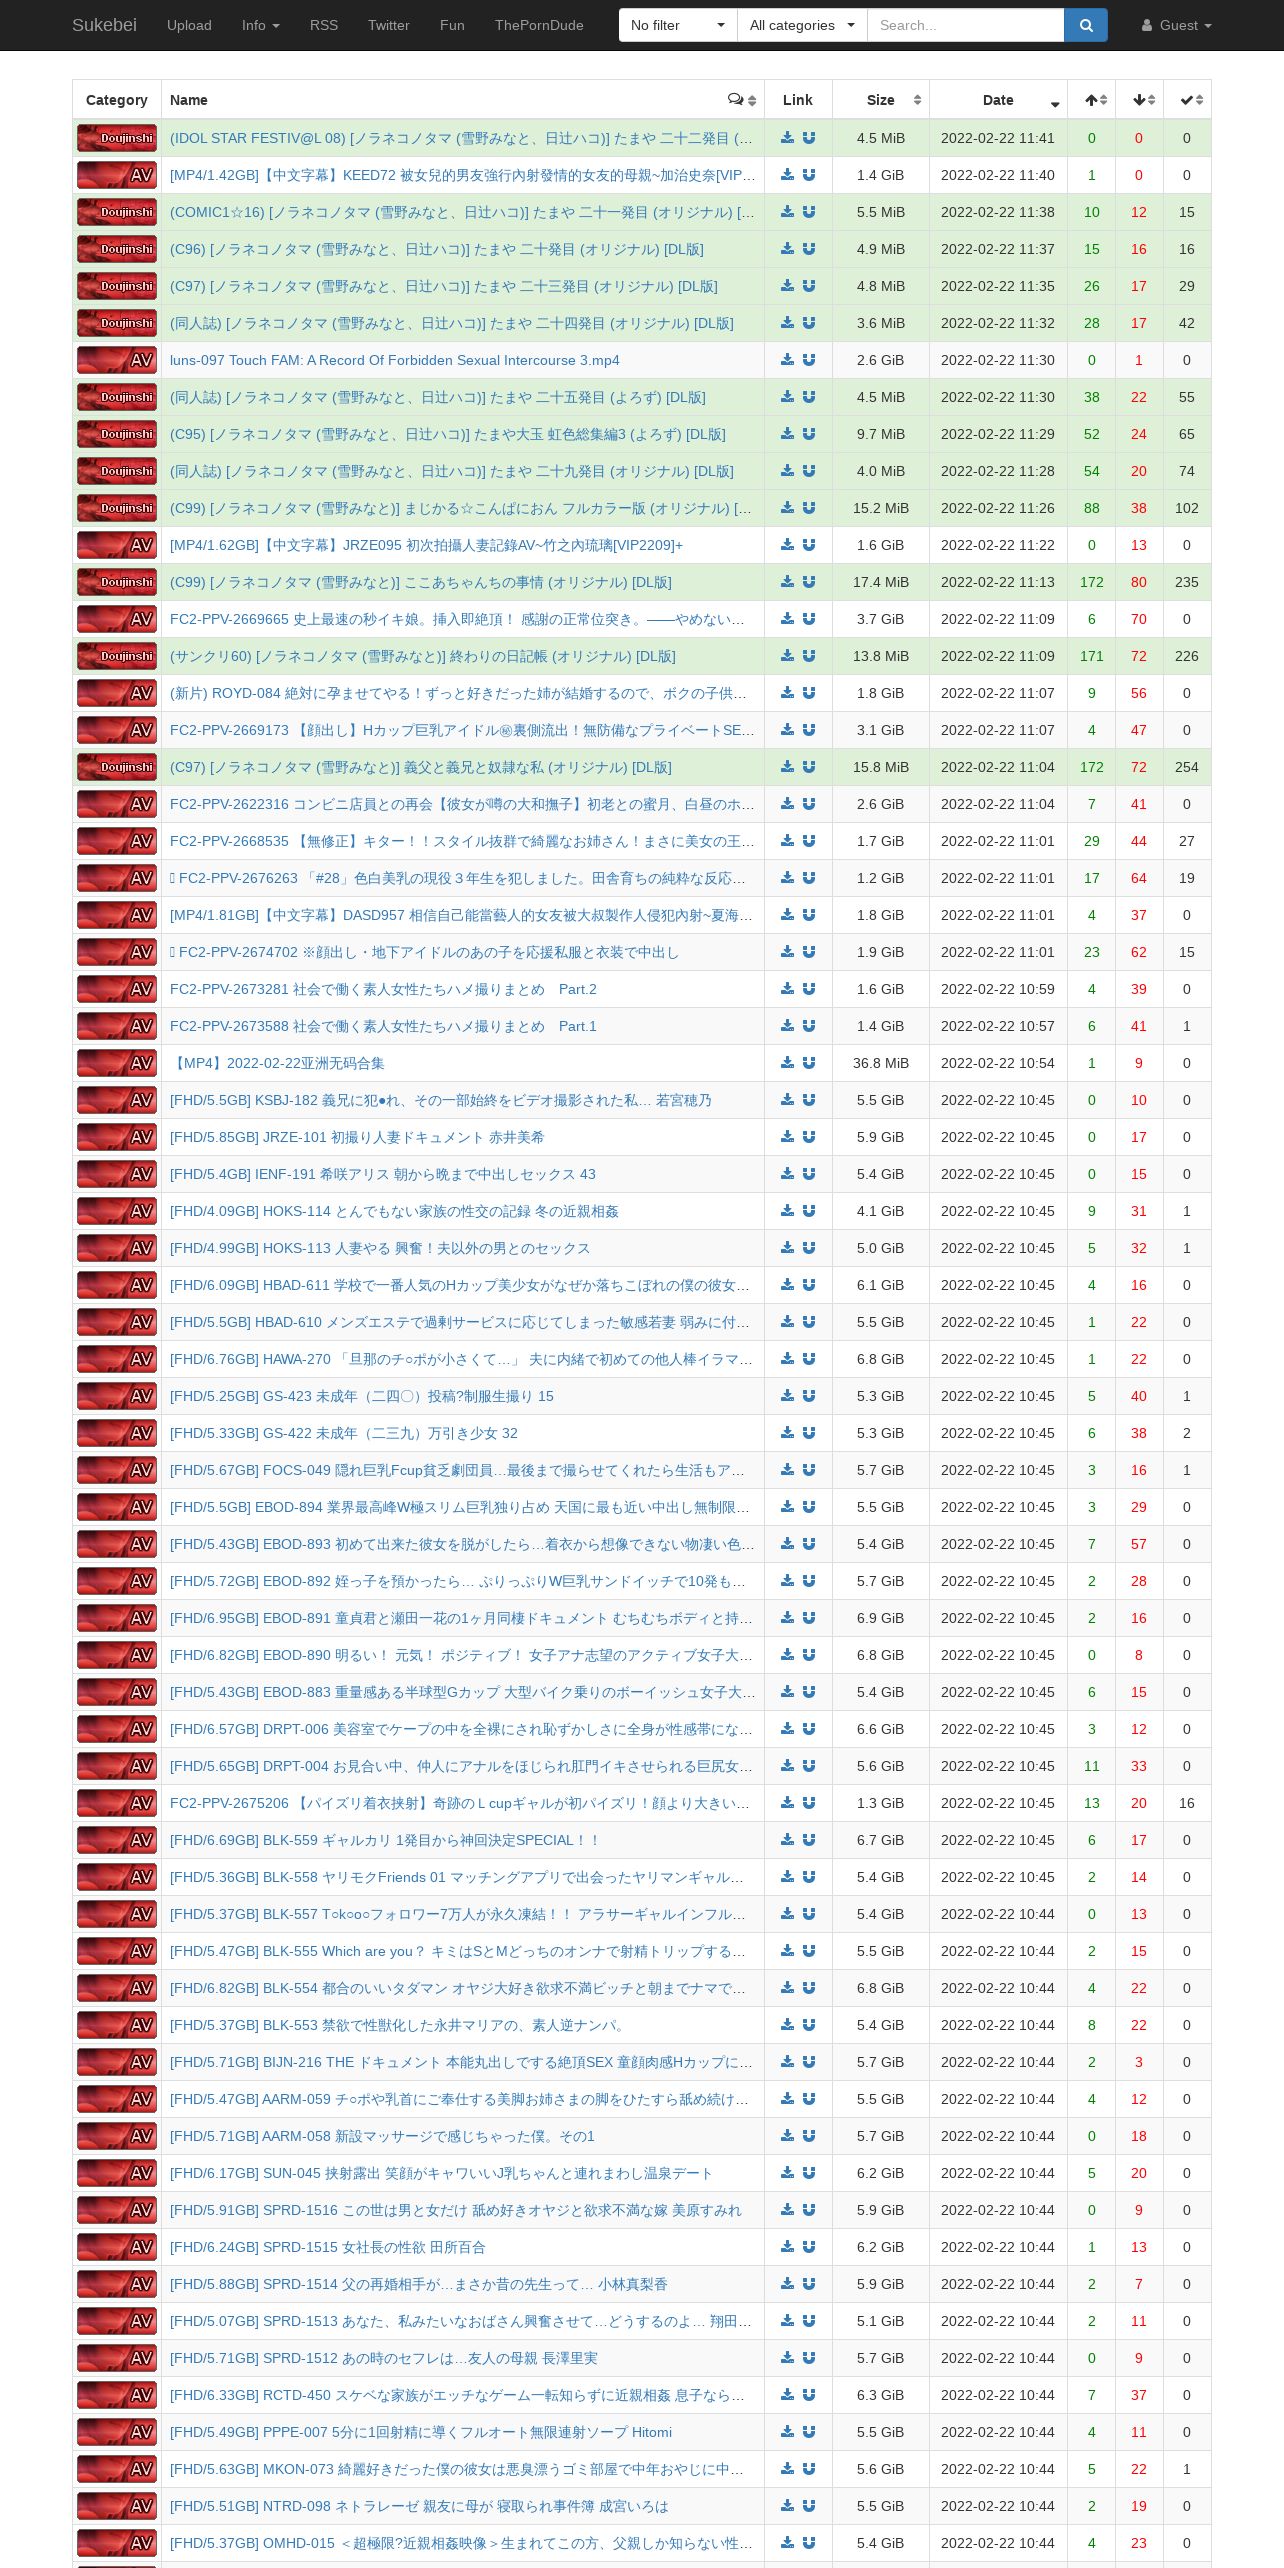Open magnet link for JRZE095 row

[x=809, y=545]
